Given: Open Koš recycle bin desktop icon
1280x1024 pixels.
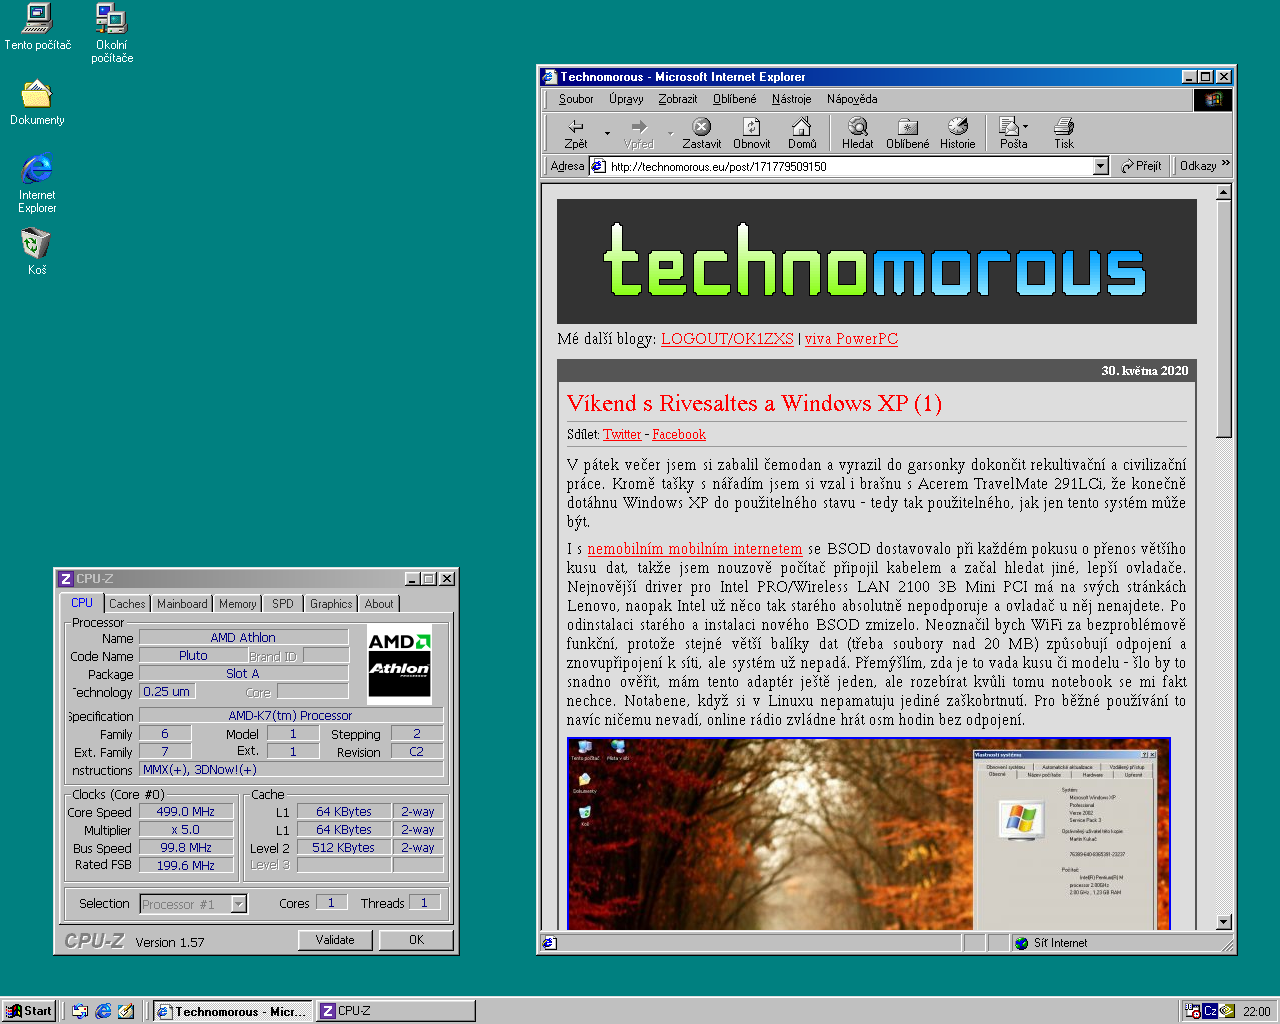Looking at the screenshot, I should pos(36,244).
